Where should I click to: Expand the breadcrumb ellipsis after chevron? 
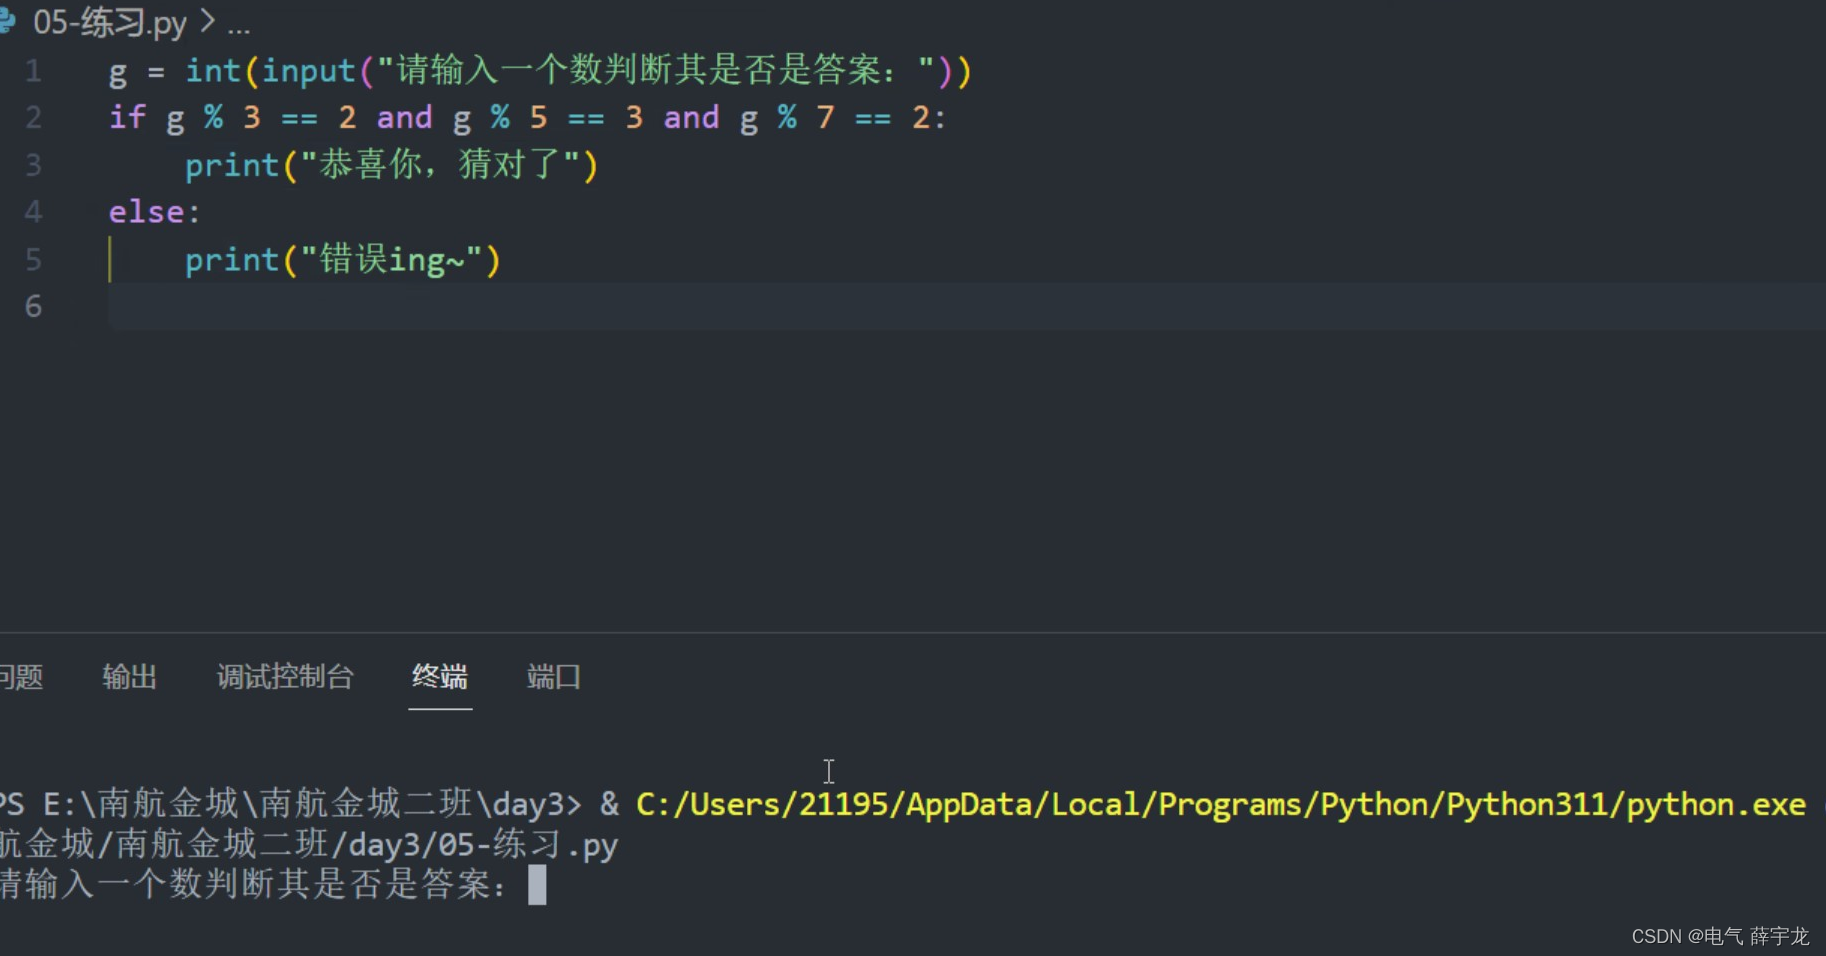[x=239, y=24]
